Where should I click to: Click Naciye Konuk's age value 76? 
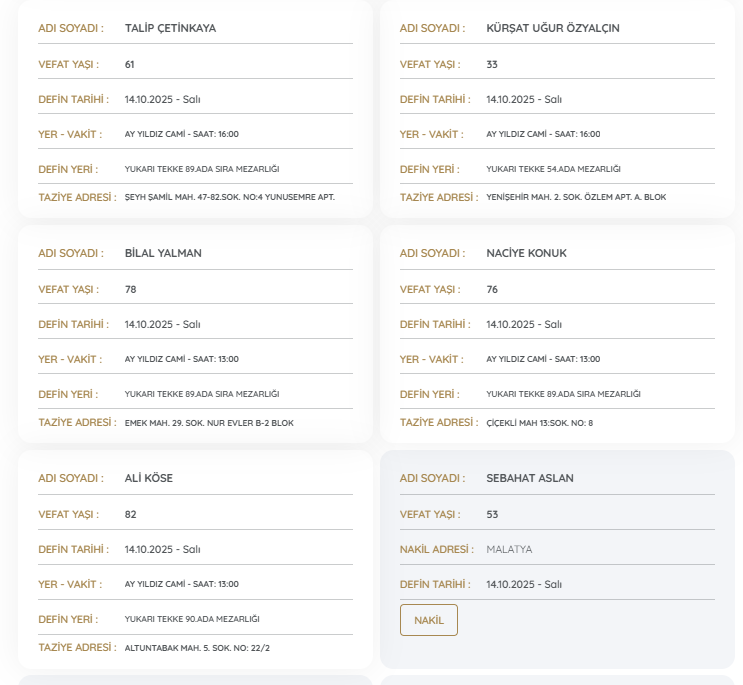492,289
